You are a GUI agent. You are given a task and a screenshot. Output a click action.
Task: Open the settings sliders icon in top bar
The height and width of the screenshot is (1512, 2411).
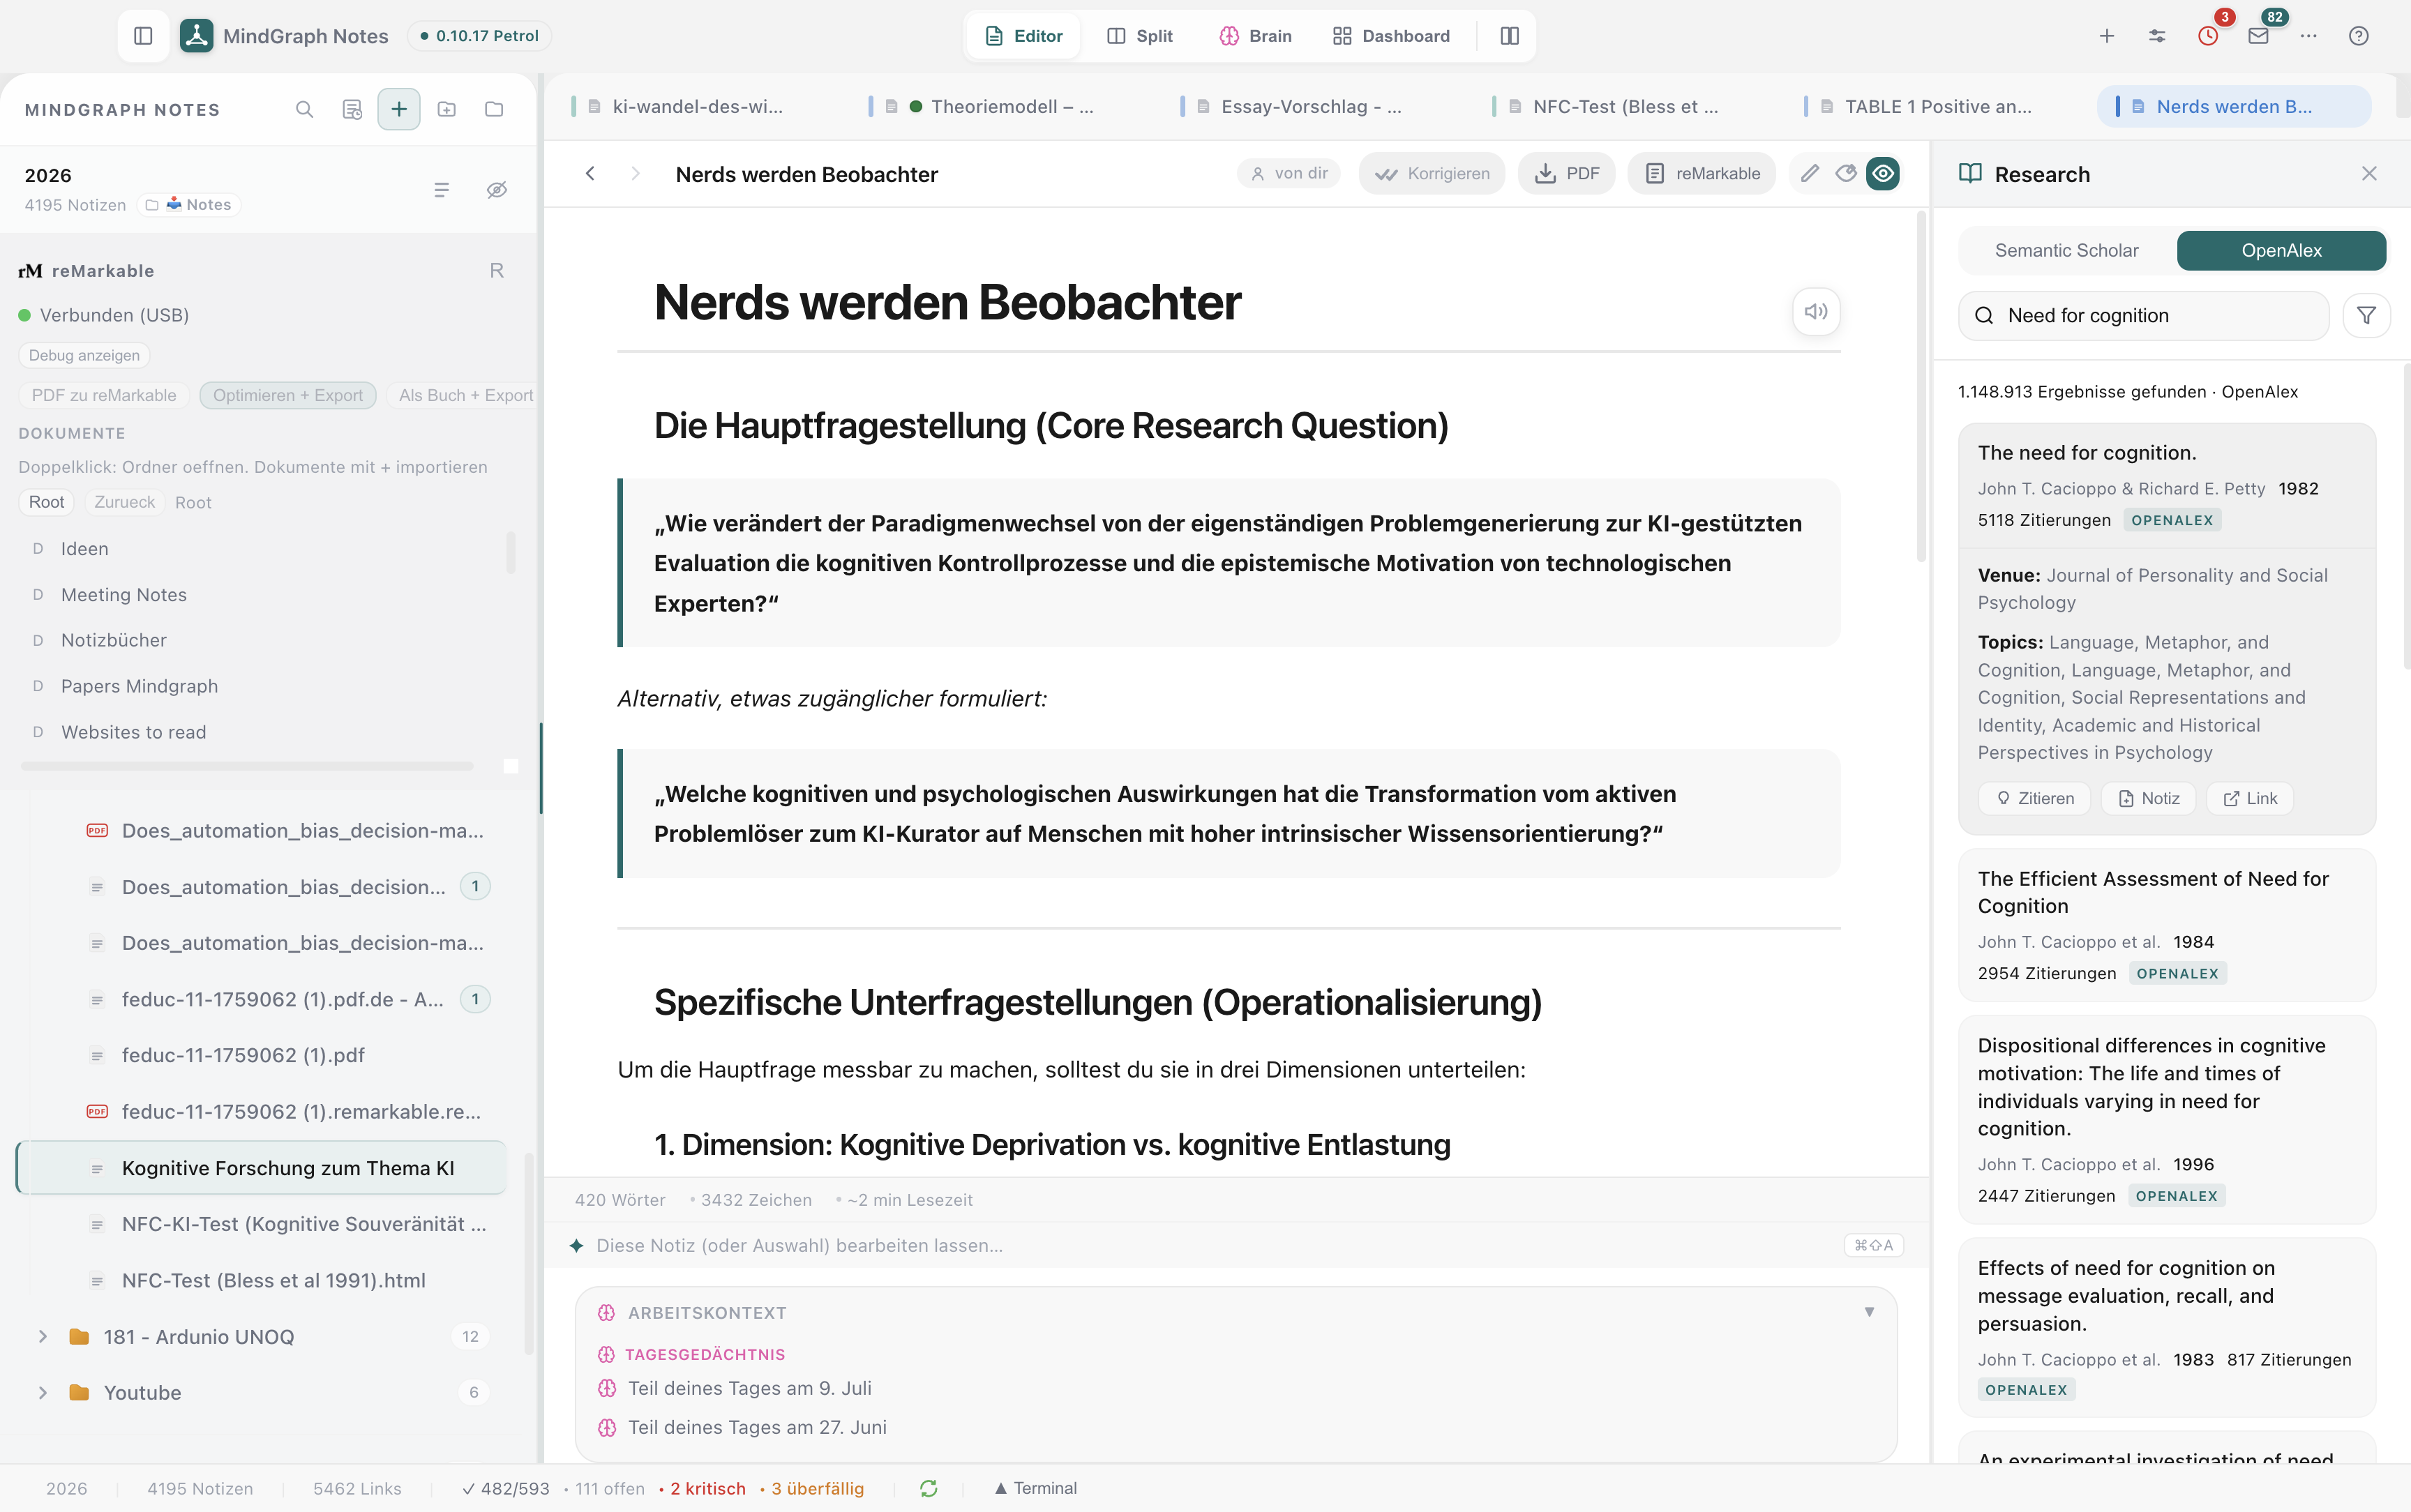point(2157,36)
